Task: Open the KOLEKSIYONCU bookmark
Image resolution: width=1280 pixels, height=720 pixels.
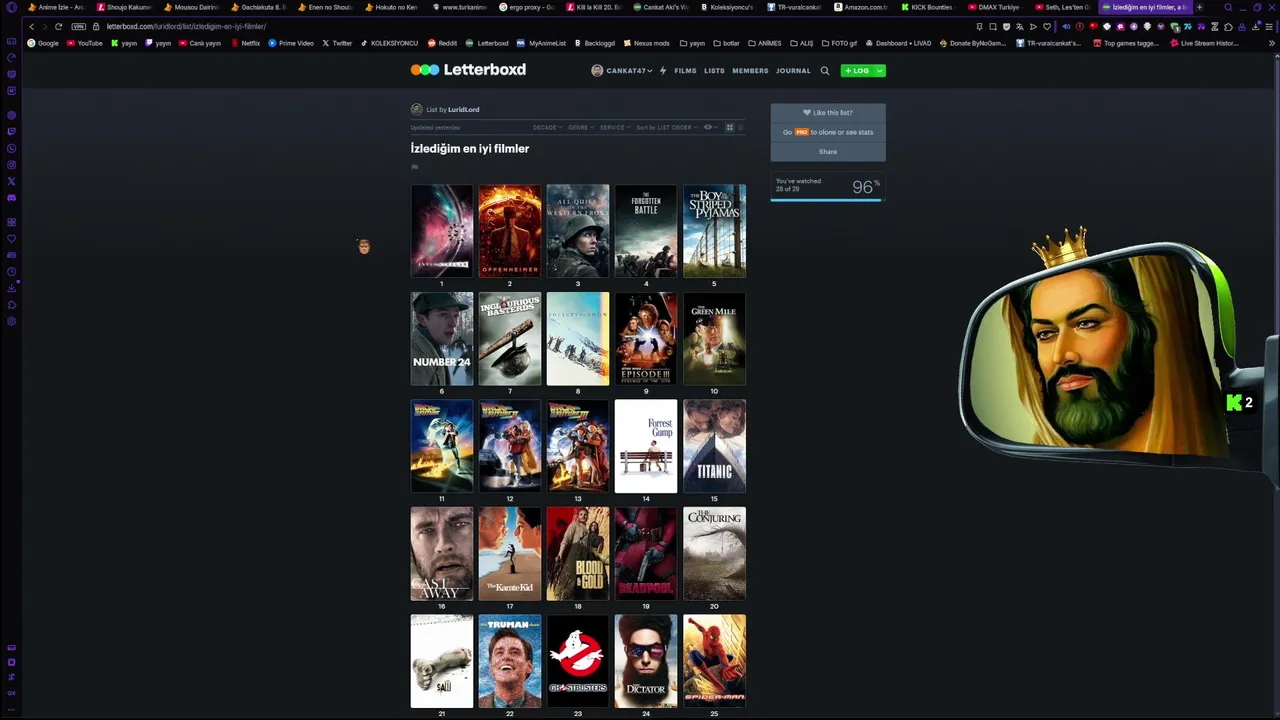Action: point(389,43)
